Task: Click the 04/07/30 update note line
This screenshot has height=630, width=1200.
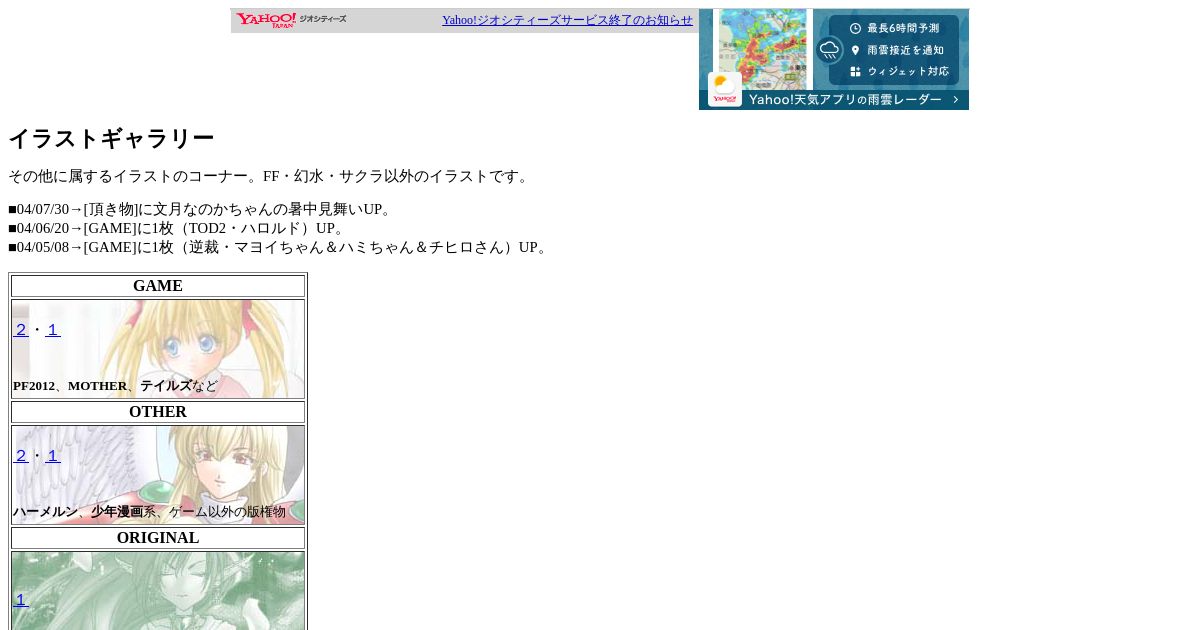Action: [202, 209]
